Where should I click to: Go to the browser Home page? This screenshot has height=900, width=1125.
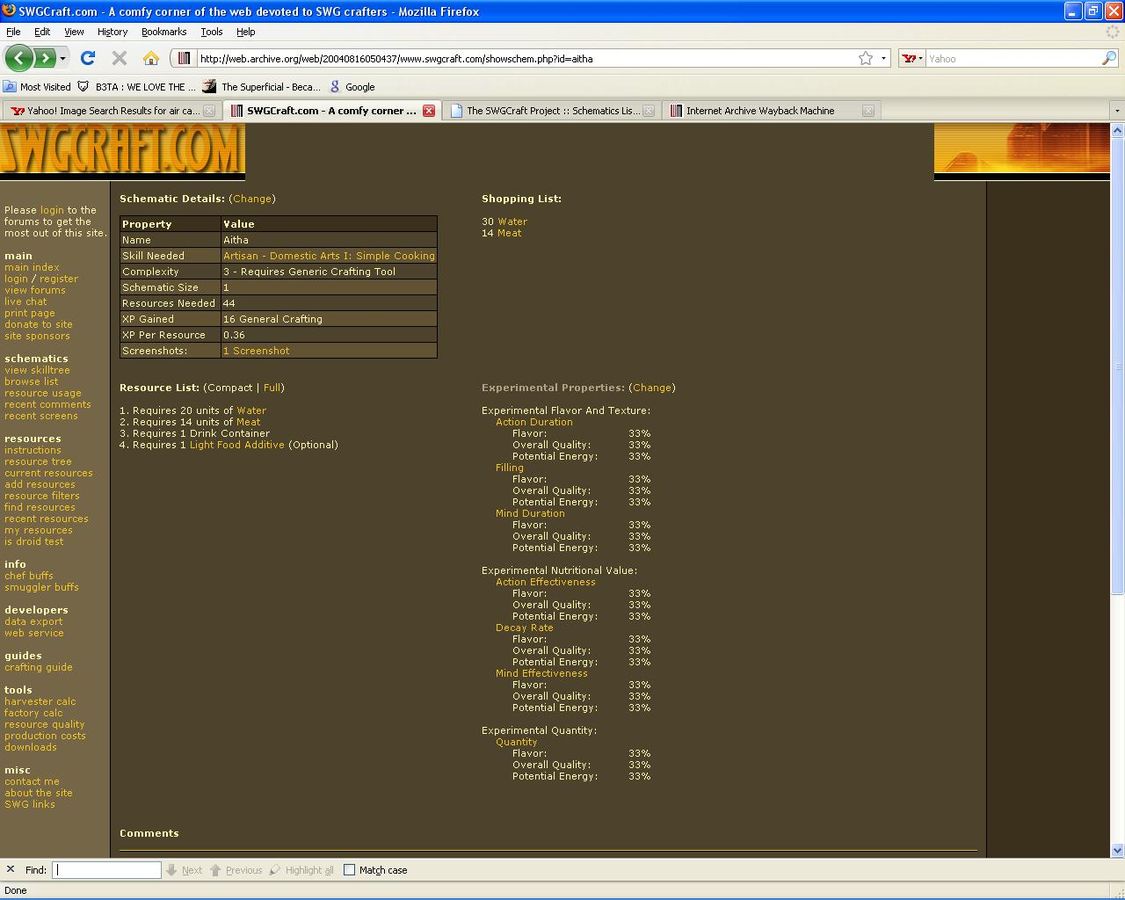click(150, 58)
